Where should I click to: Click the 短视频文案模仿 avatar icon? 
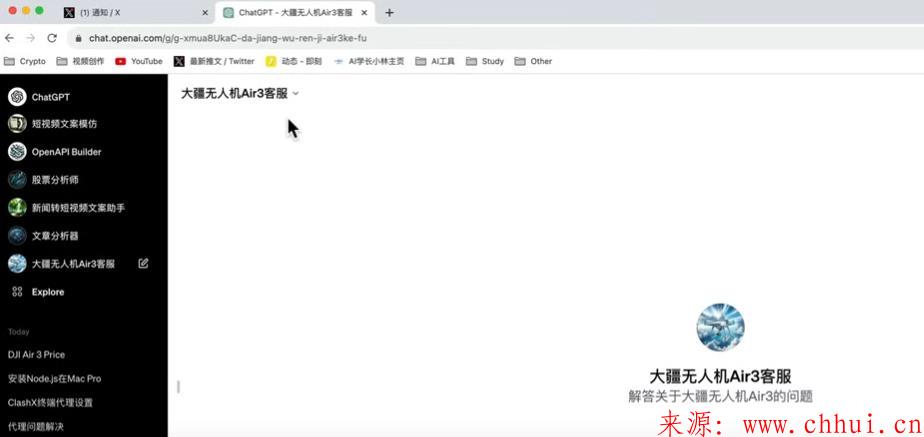[x=17, y=124]
